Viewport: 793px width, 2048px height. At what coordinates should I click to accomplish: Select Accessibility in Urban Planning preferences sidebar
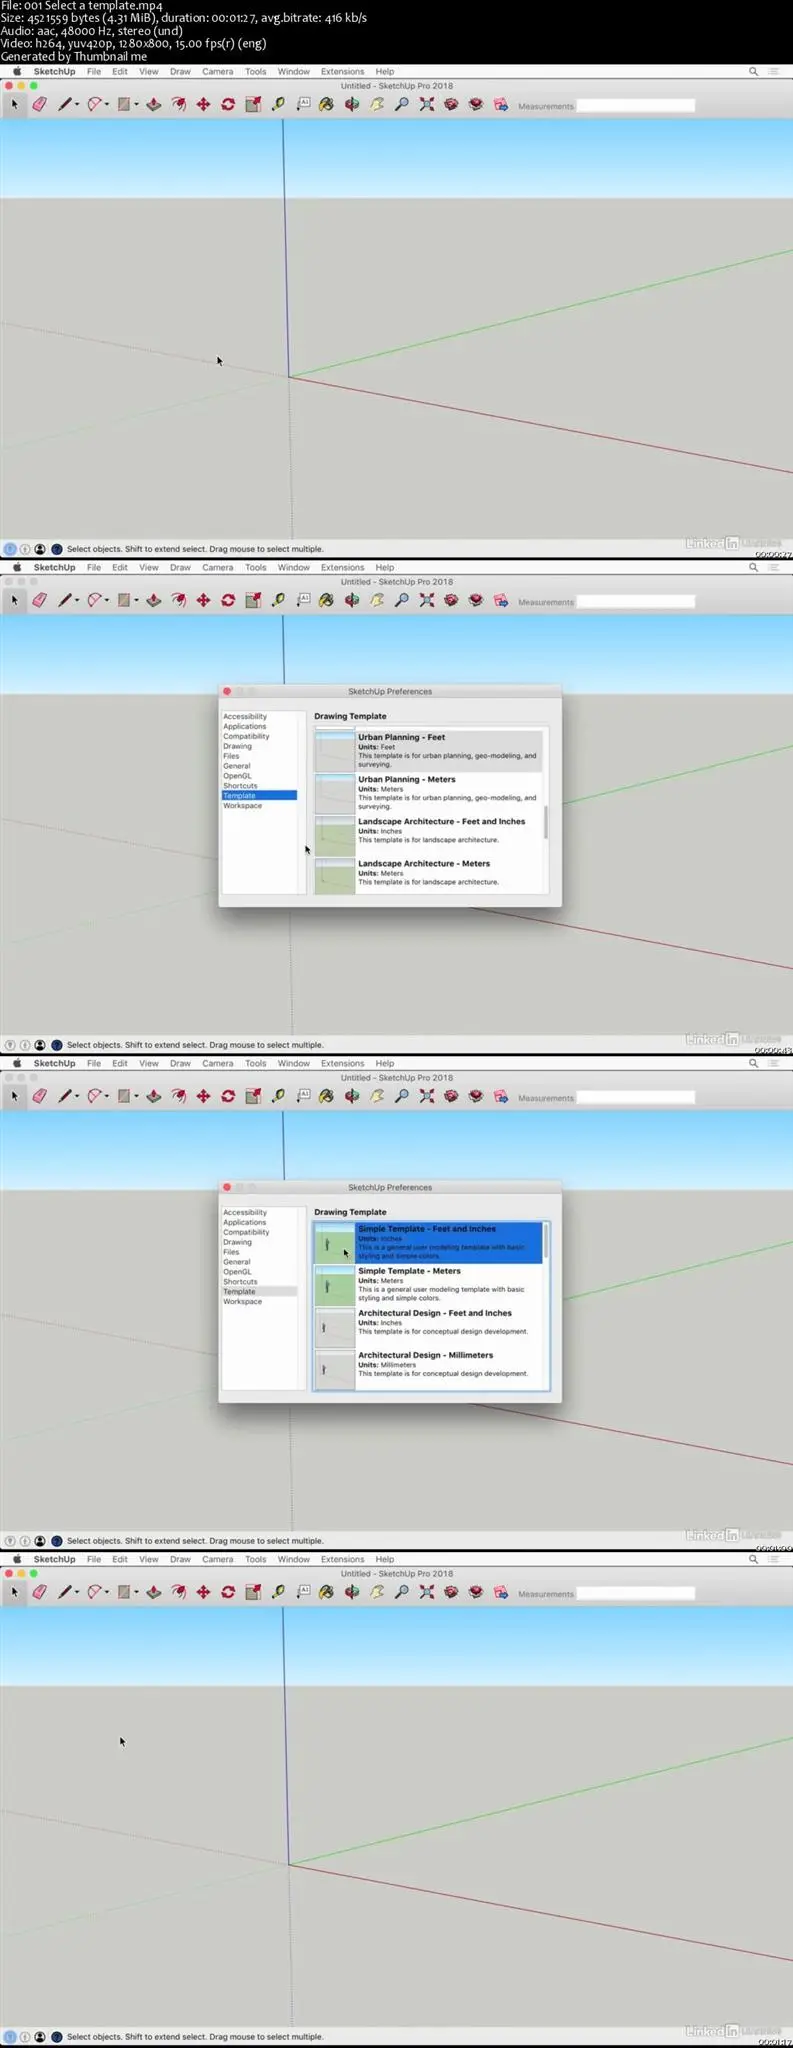pos(245,716)
